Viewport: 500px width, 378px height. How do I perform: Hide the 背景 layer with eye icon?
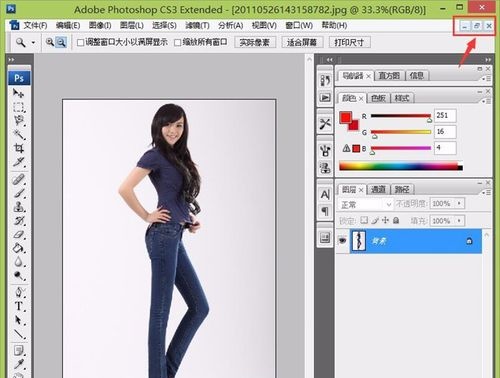pos(343,240)
